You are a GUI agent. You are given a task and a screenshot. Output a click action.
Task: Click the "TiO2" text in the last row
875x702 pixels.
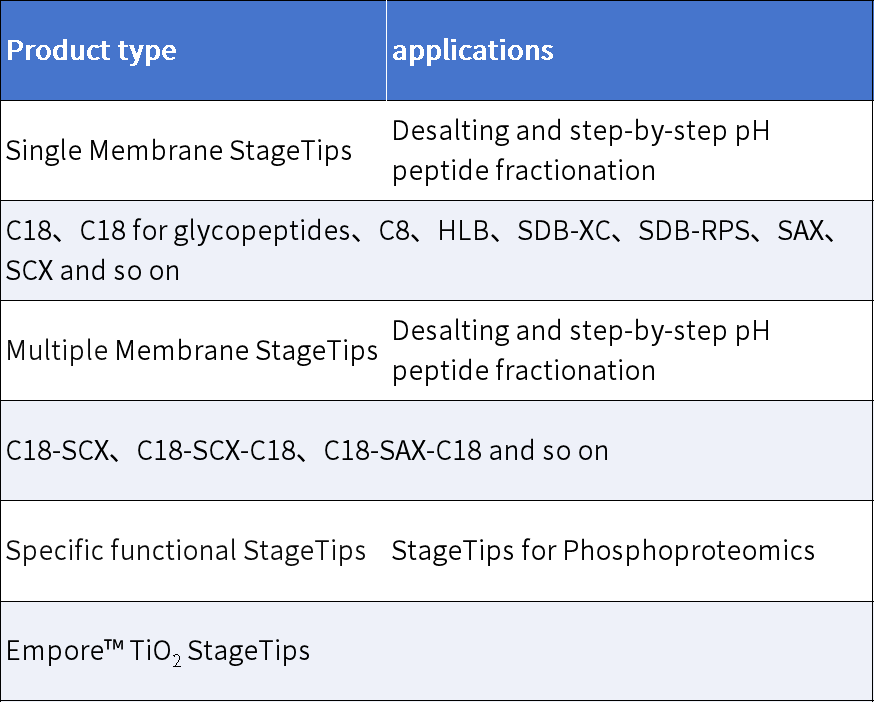tap(155, 652)
